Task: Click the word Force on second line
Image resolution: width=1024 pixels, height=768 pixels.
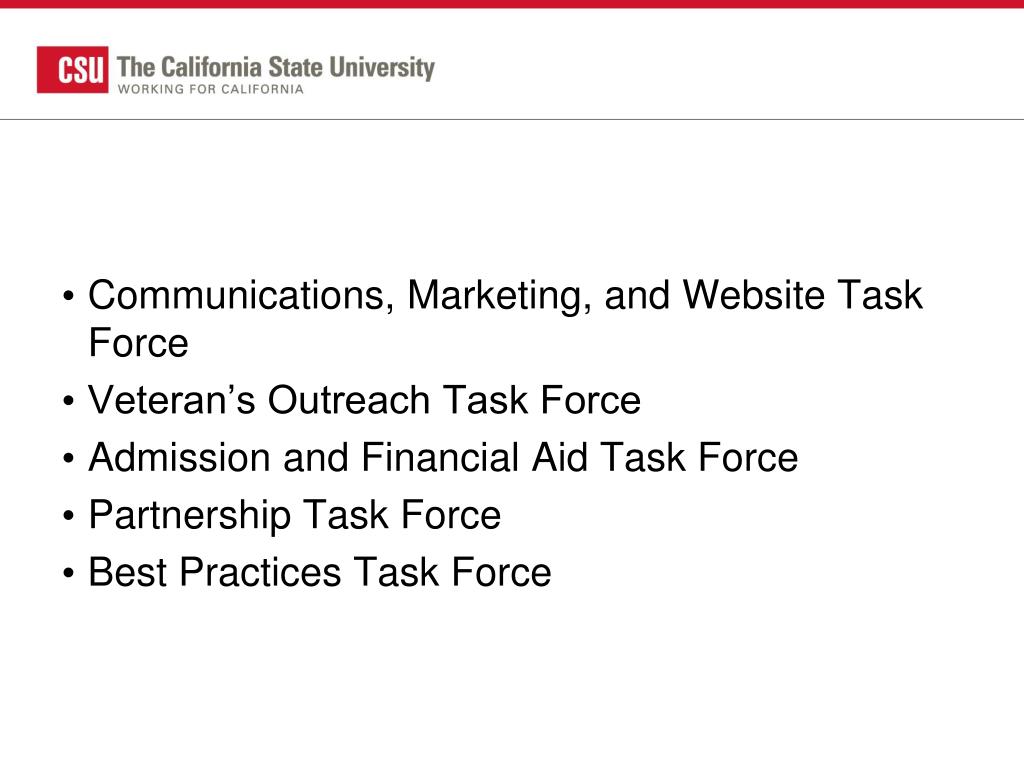Action: click(138, 344)
